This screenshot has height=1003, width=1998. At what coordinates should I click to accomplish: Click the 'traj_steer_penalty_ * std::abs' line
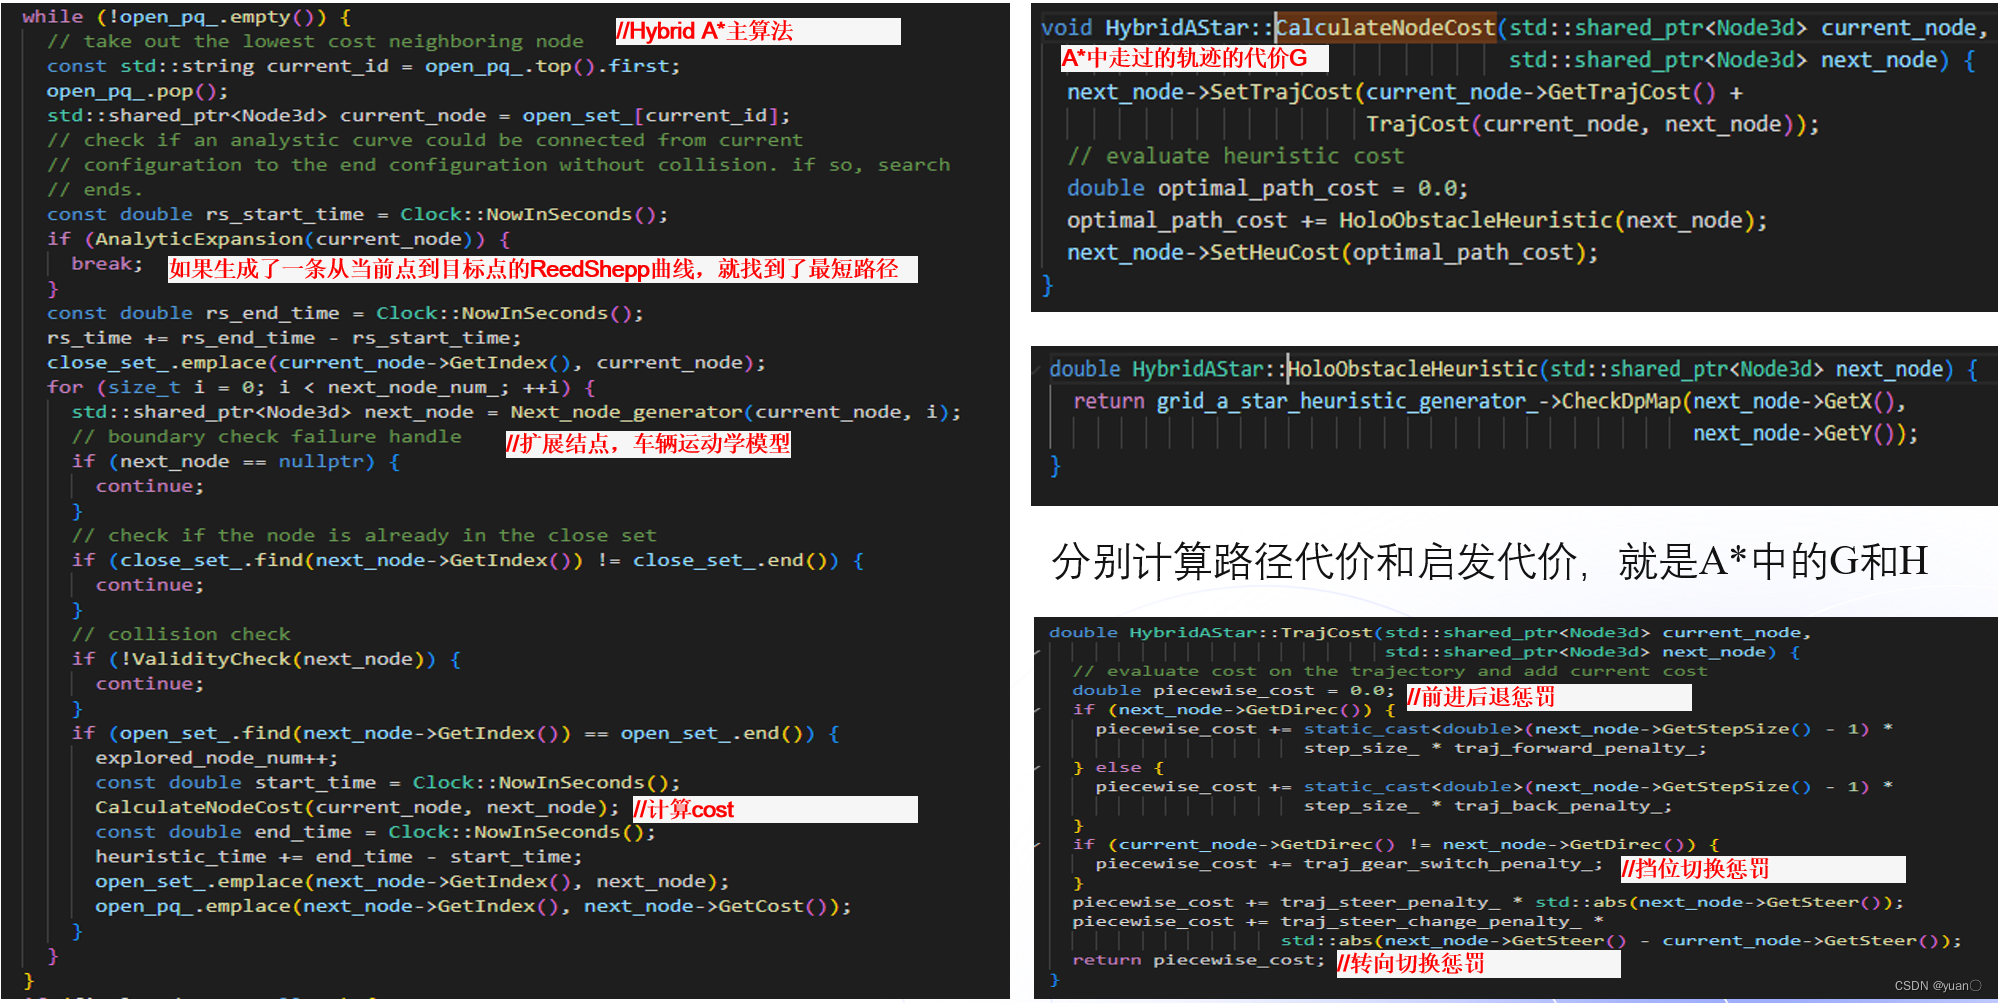pos(1488,902)
